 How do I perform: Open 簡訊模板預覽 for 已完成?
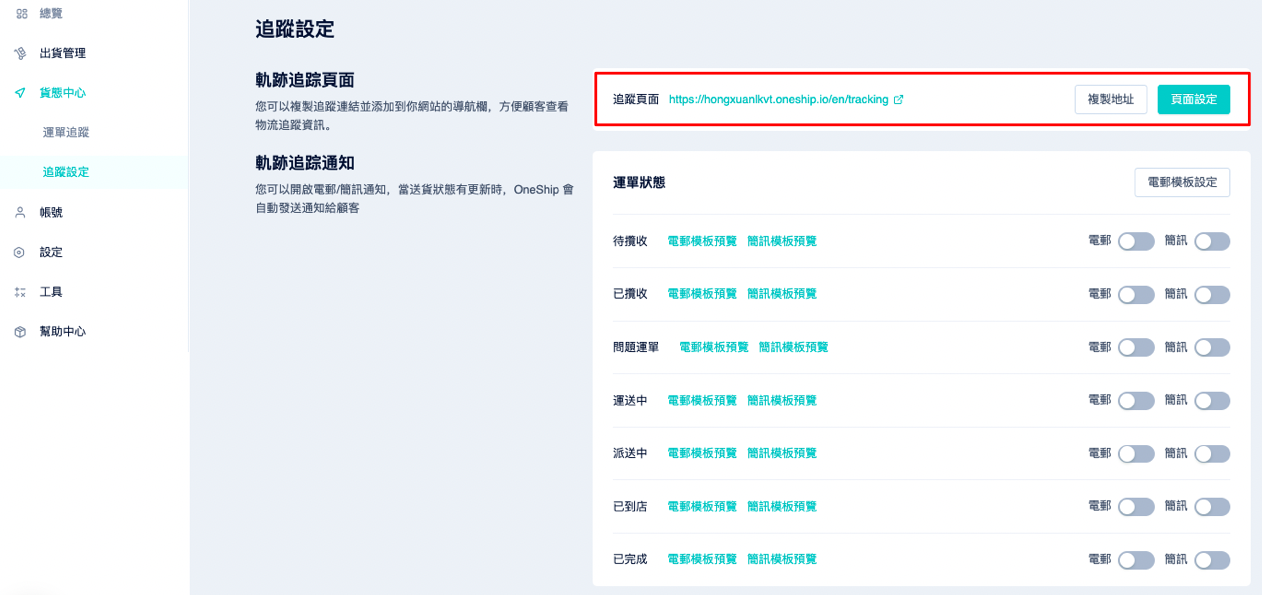tap(782, 559)
